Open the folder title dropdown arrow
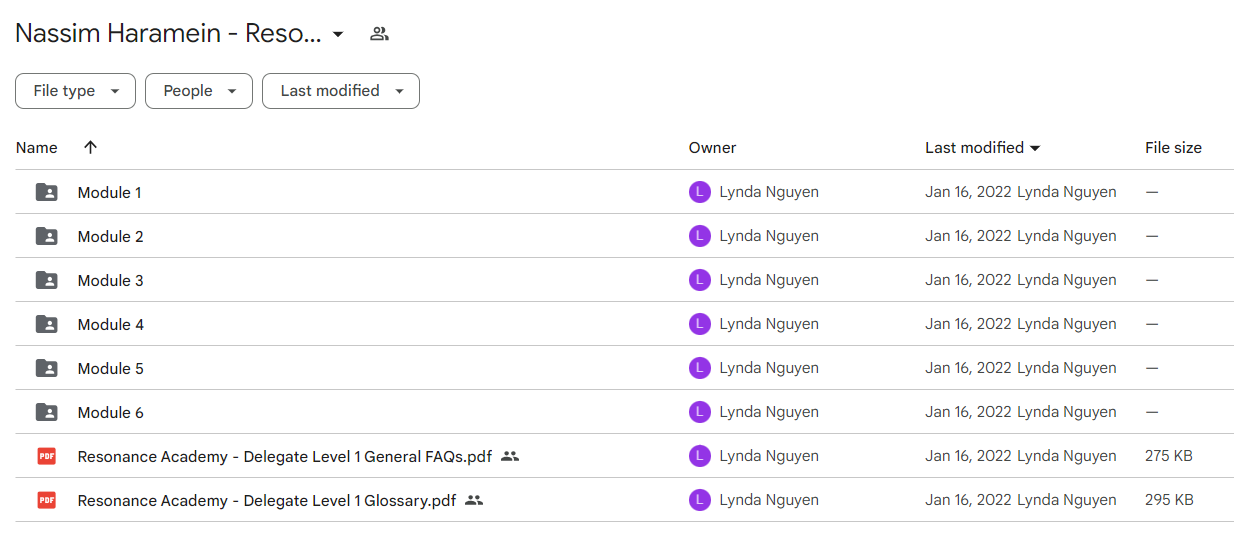The height and width of the screenshot is (537, 1234). coord(338,34)
